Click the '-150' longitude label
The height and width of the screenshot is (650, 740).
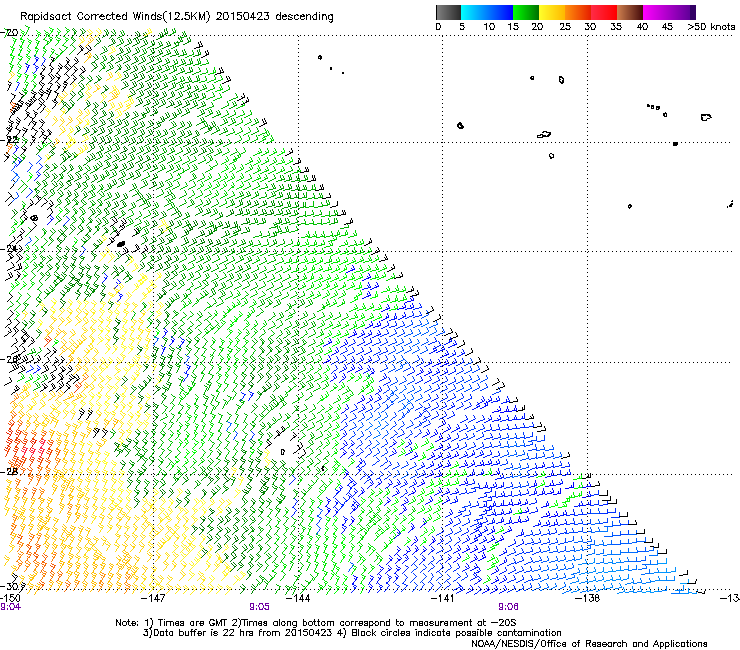pyautogui.click(x=10, y=598)
